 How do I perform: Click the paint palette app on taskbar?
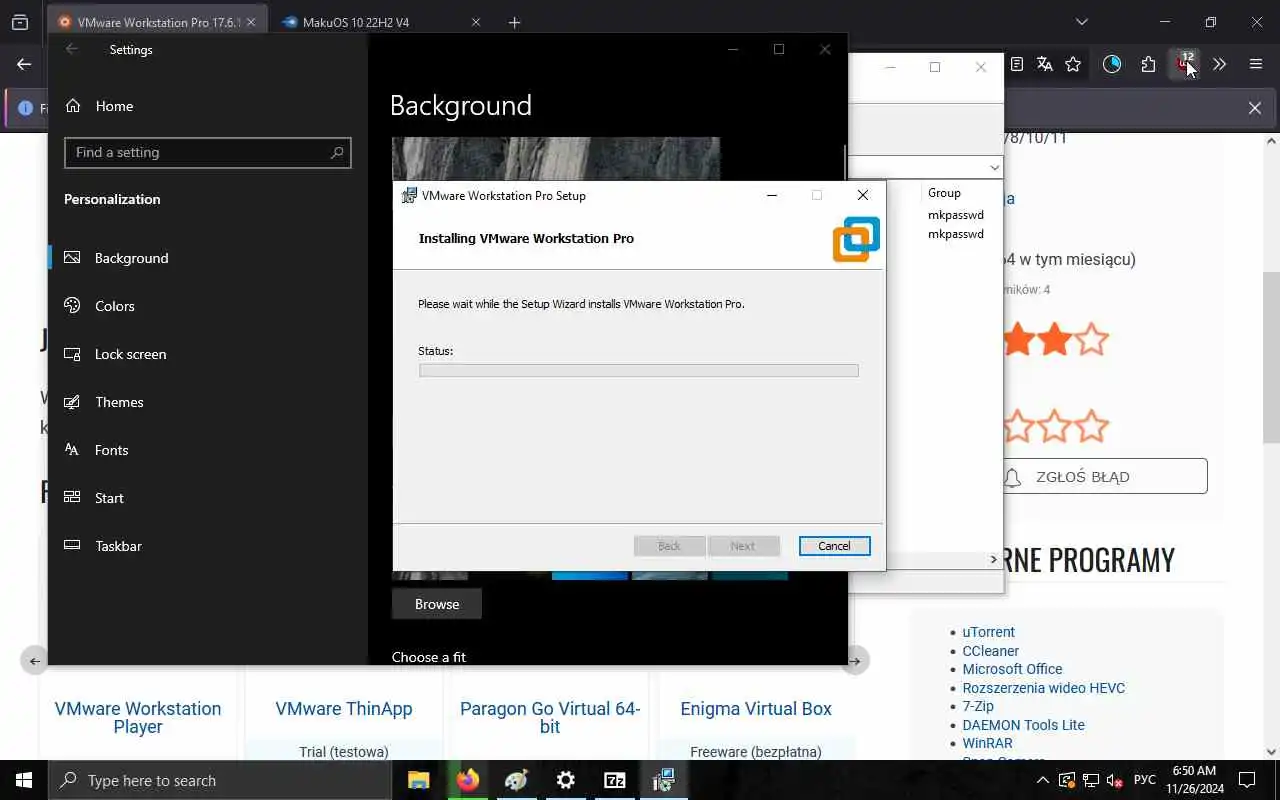(x=516, y=780)
